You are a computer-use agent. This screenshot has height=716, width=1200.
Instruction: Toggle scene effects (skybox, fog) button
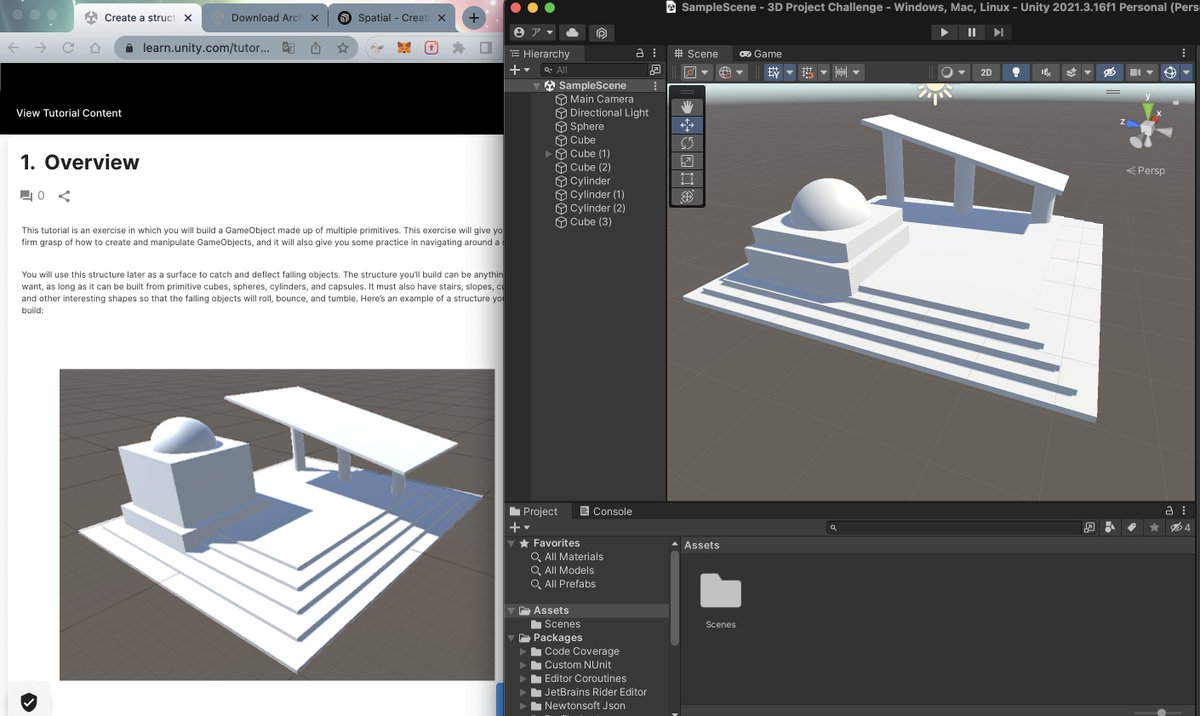point(1071,72)
